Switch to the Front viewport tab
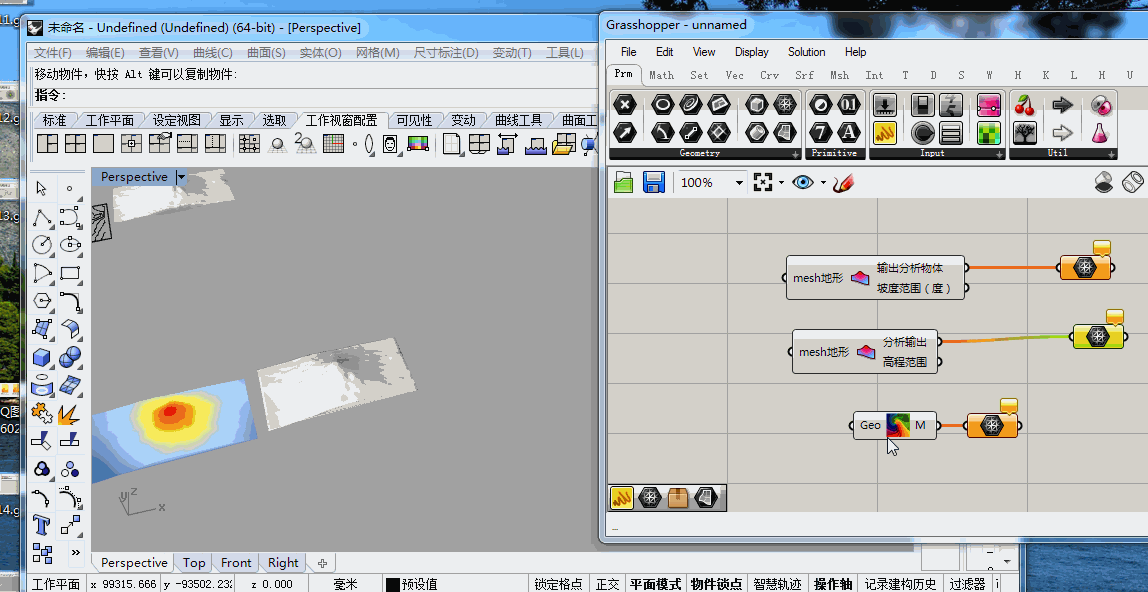 236,563
